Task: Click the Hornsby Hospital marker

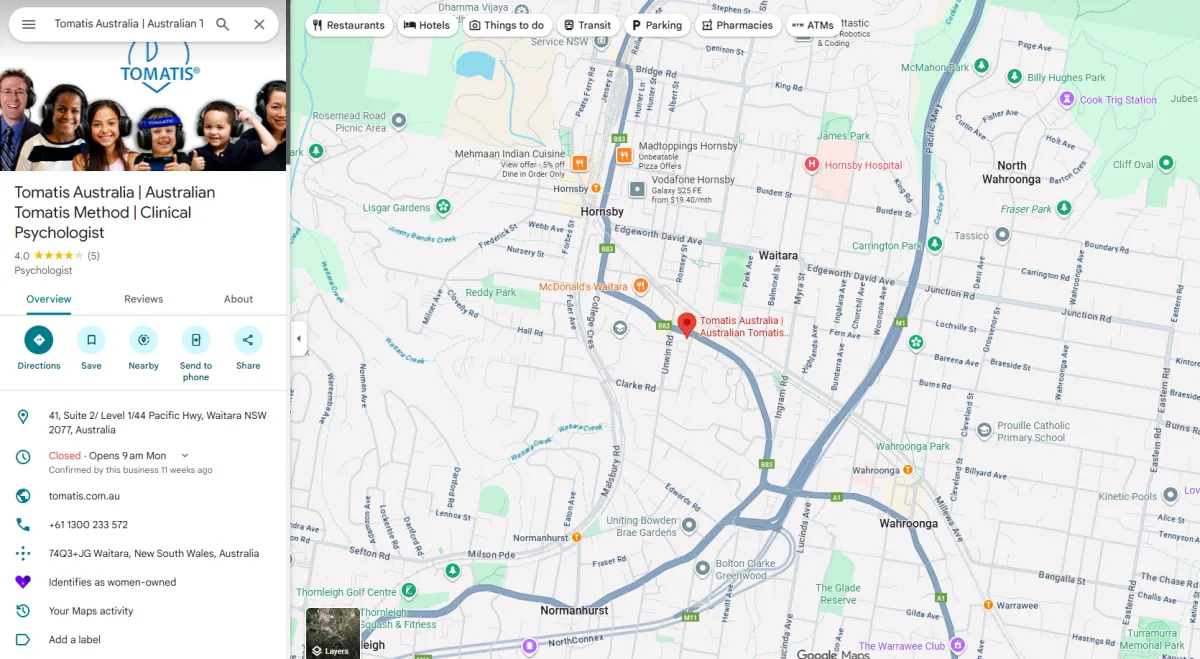Action: point(812,165)
